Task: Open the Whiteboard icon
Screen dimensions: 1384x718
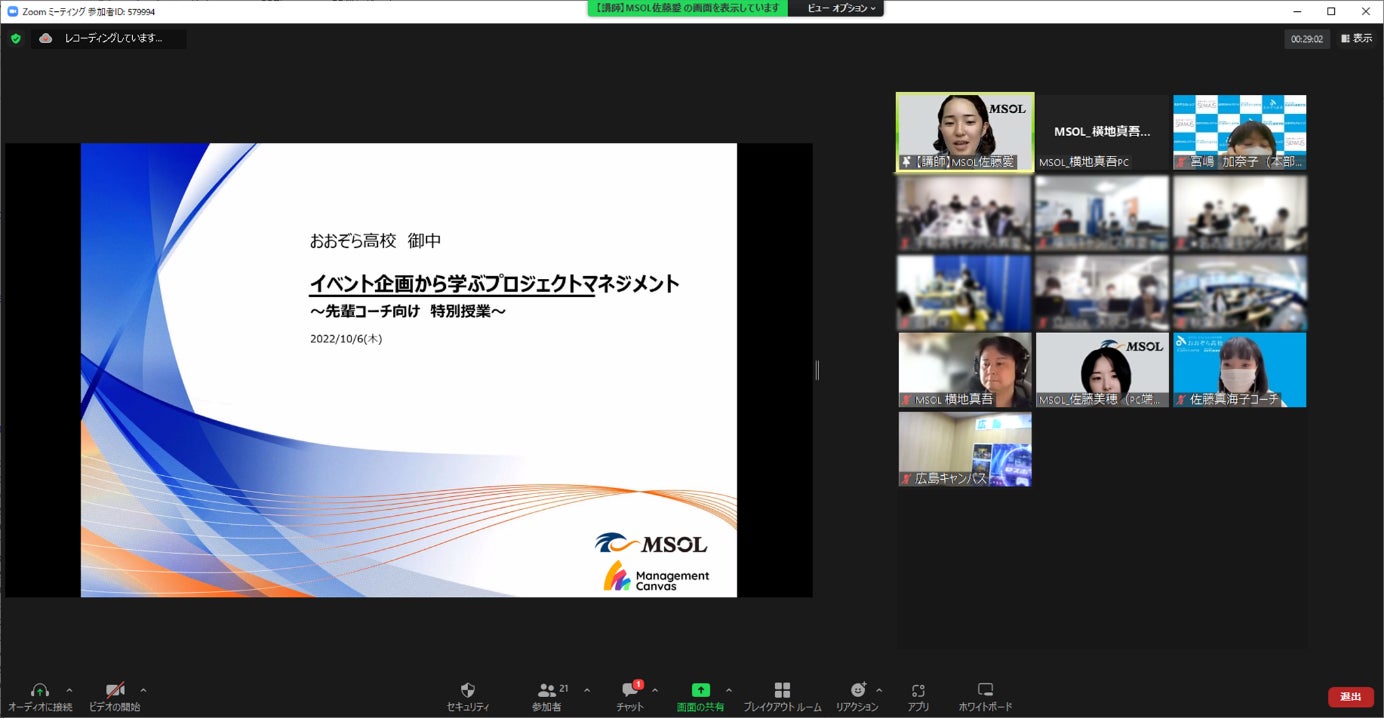Action: (x=985, y=690)
